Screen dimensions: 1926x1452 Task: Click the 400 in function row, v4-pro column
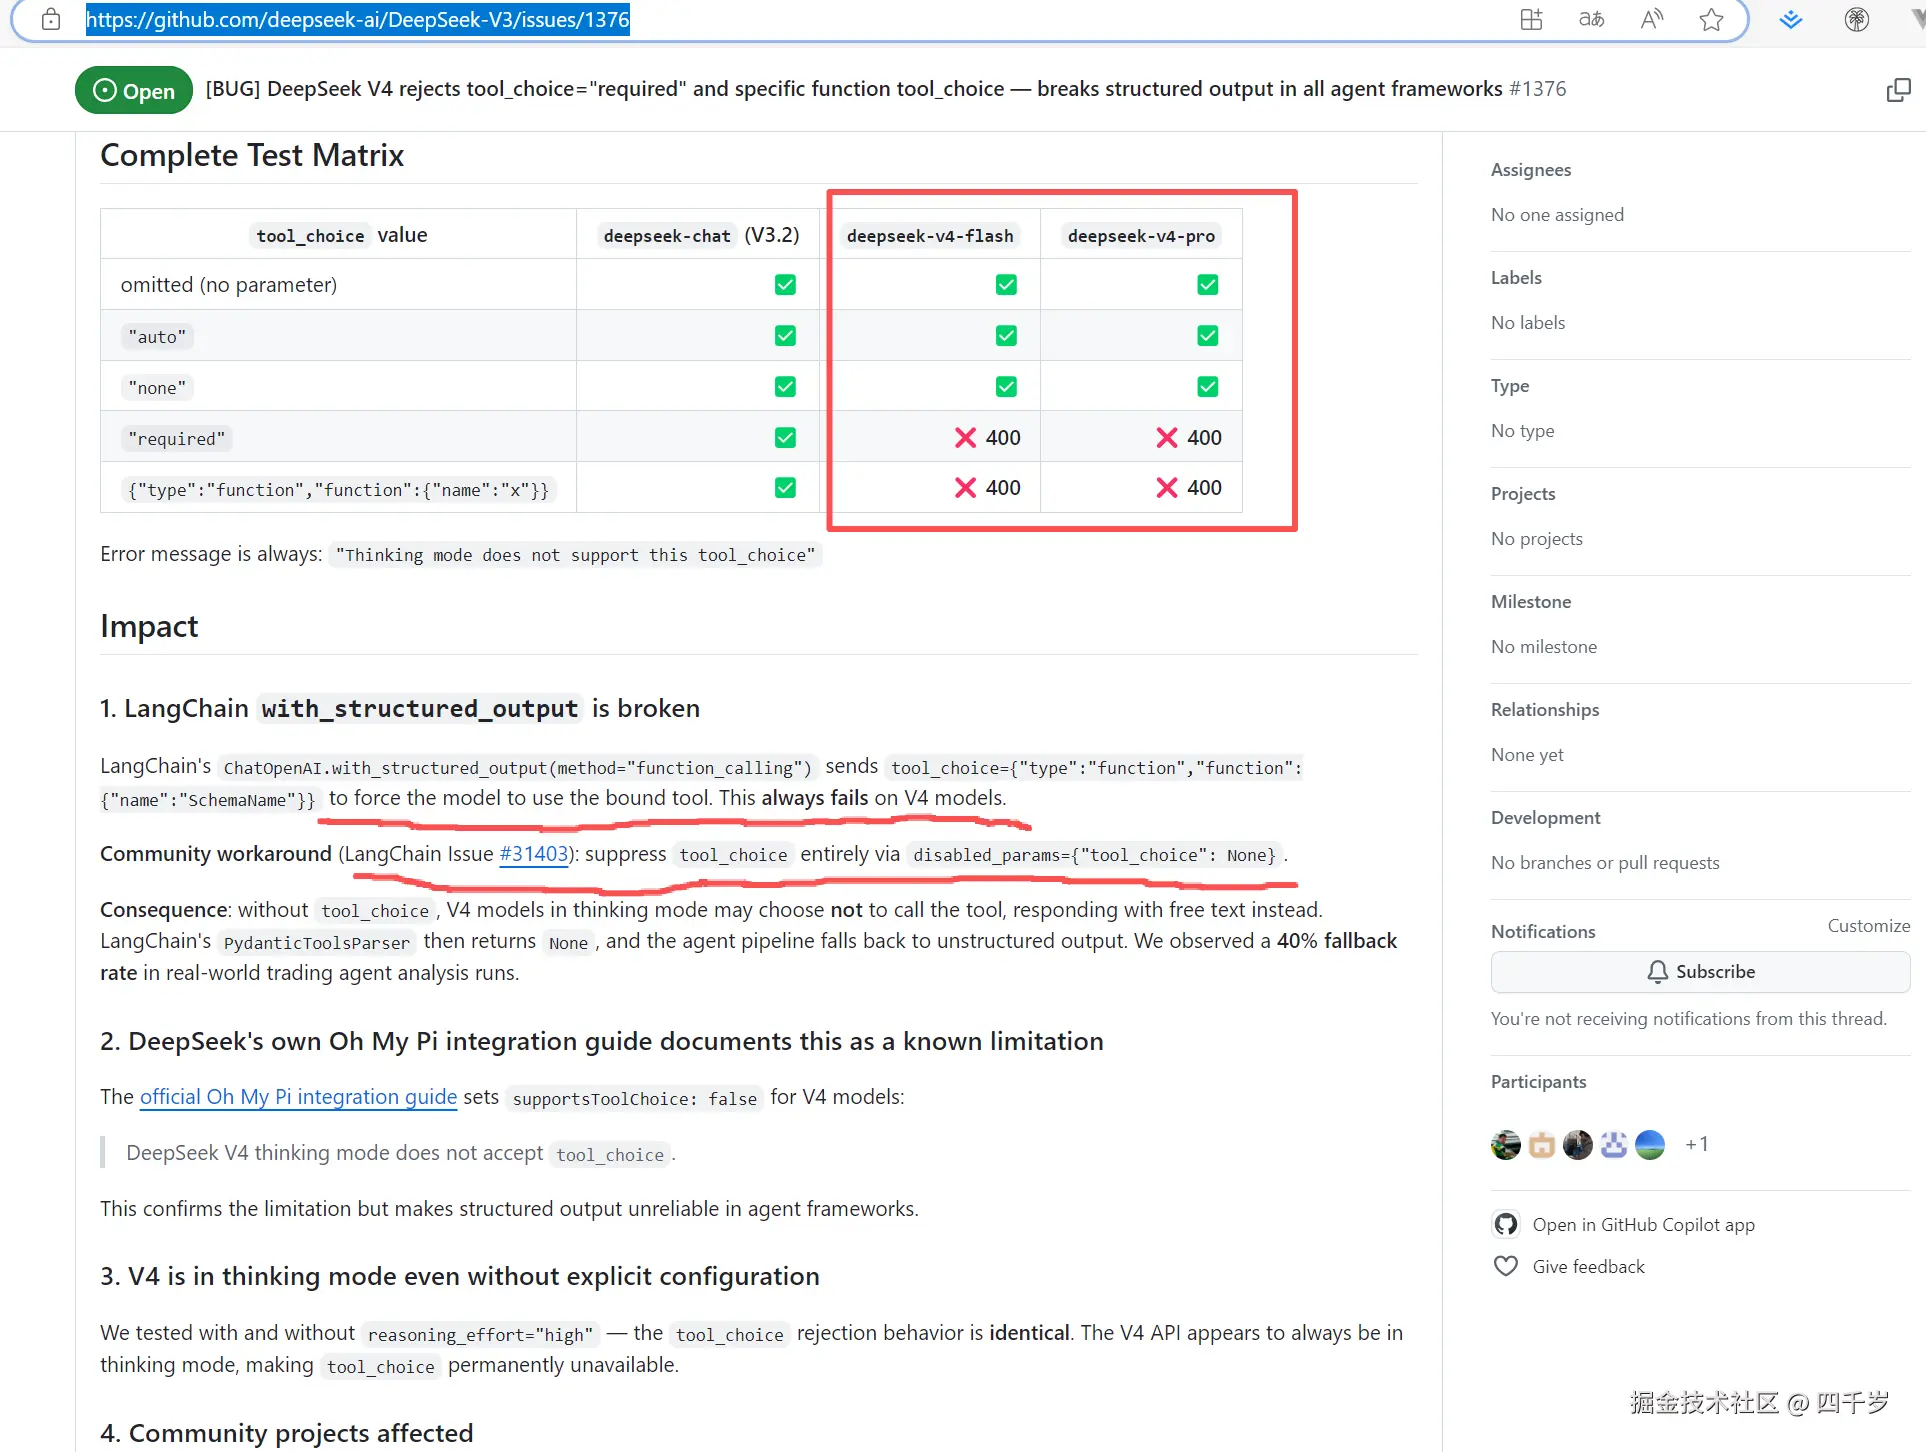point(1204,488)
